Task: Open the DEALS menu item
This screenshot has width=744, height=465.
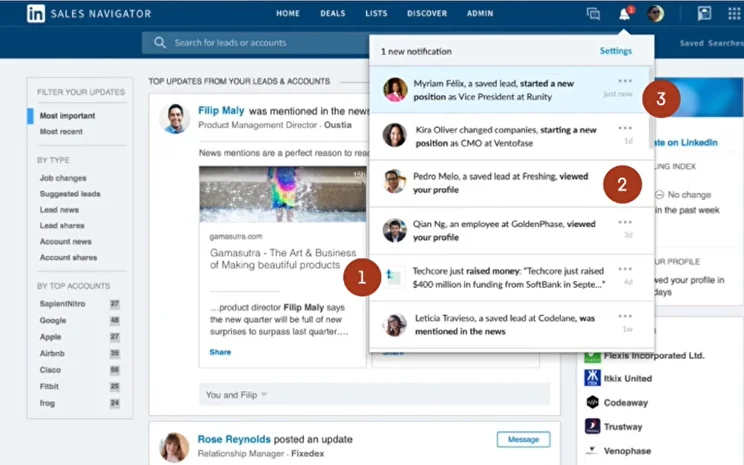Action: 333,13
